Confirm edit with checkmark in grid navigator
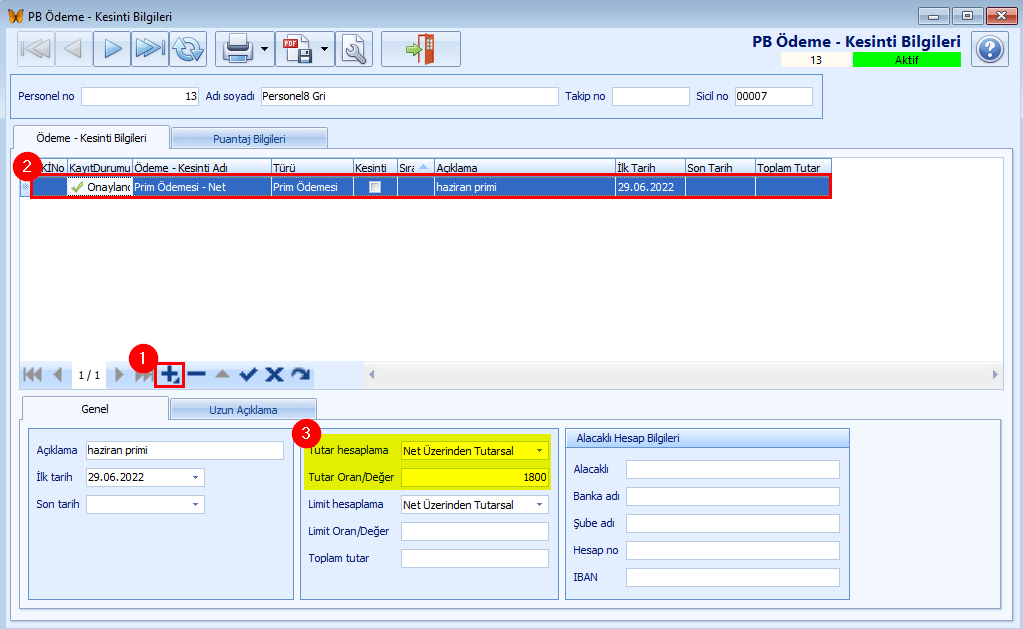This screenshot has width=1023, height=629. (x=248, y=375)
